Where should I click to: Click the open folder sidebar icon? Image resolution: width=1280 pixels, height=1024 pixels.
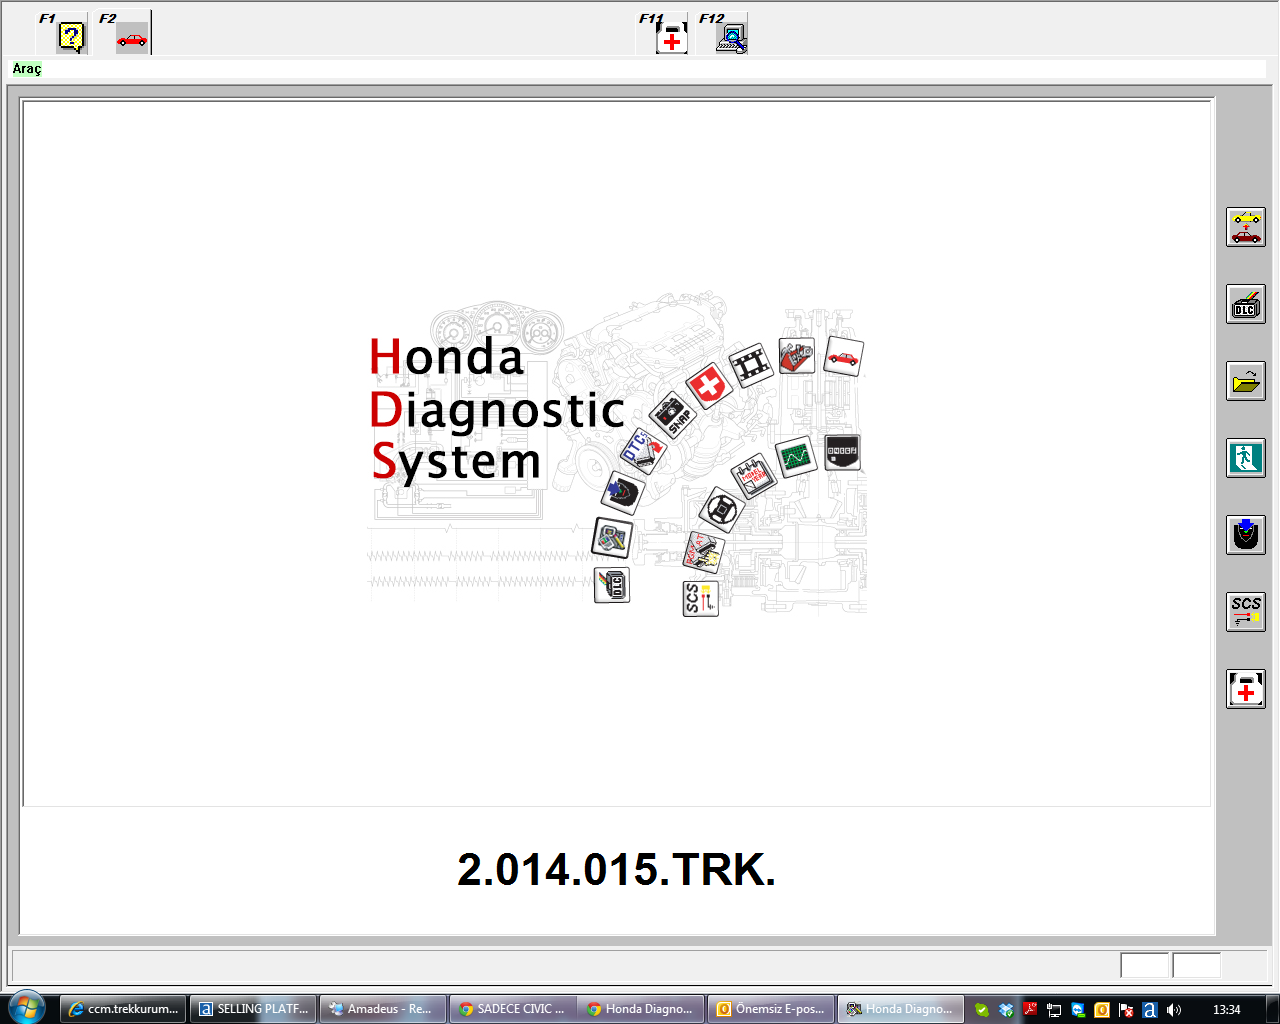1246,381
